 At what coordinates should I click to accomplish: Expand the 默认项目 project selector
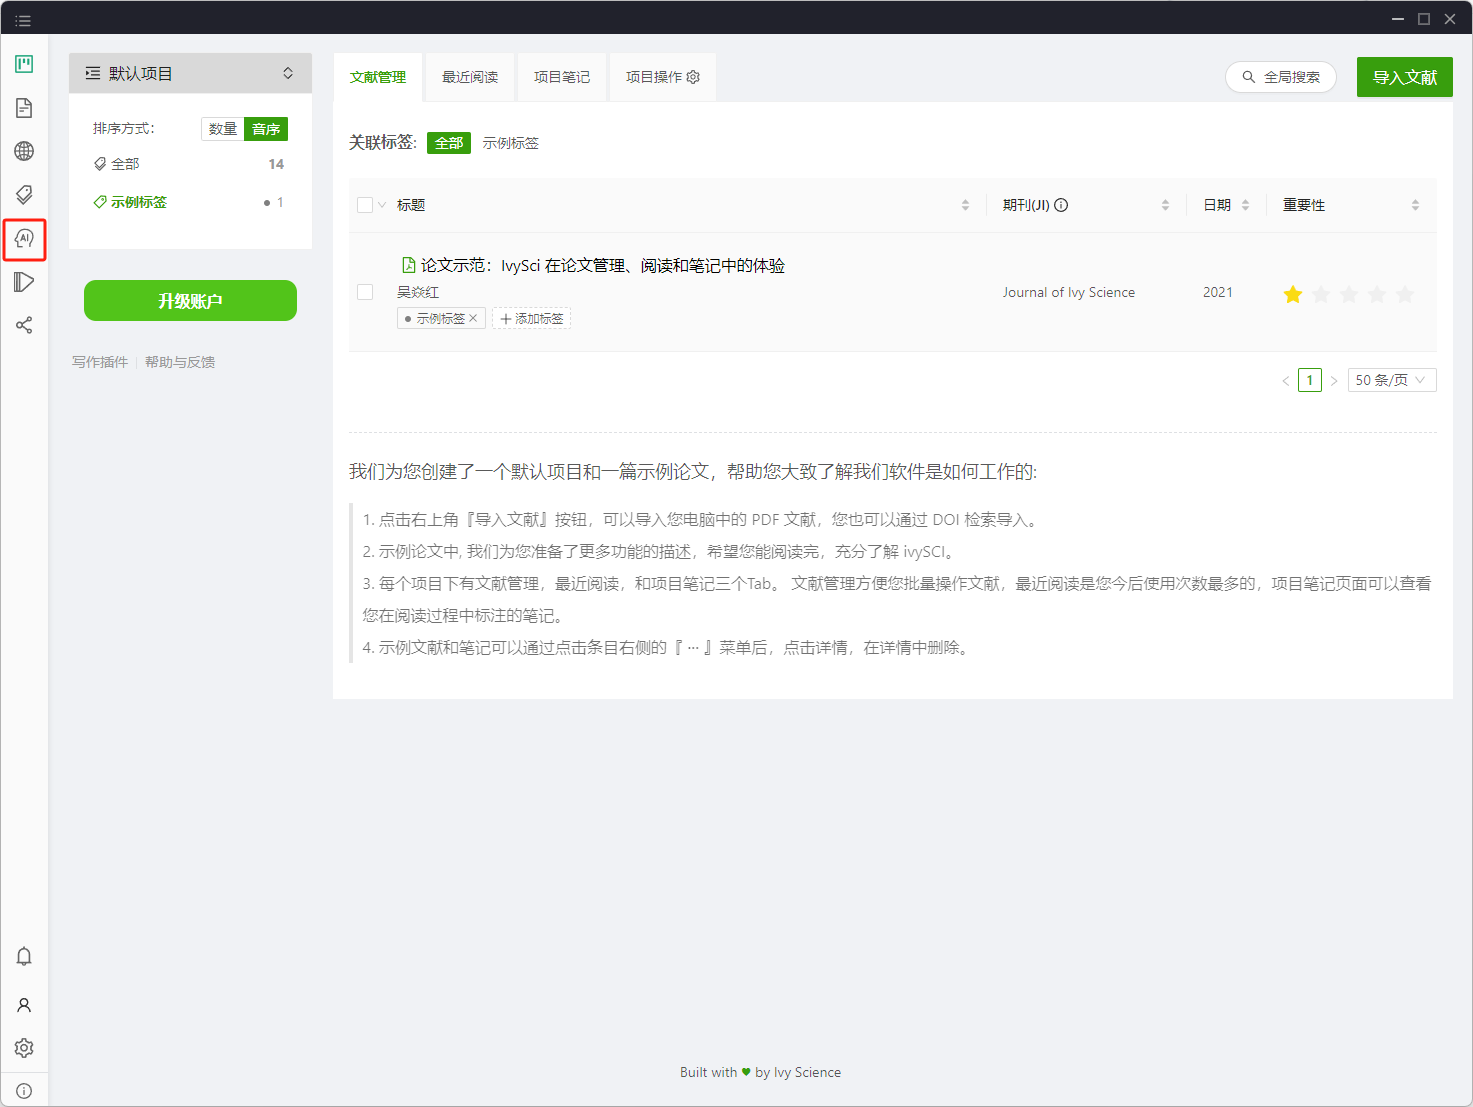[190, 73]
